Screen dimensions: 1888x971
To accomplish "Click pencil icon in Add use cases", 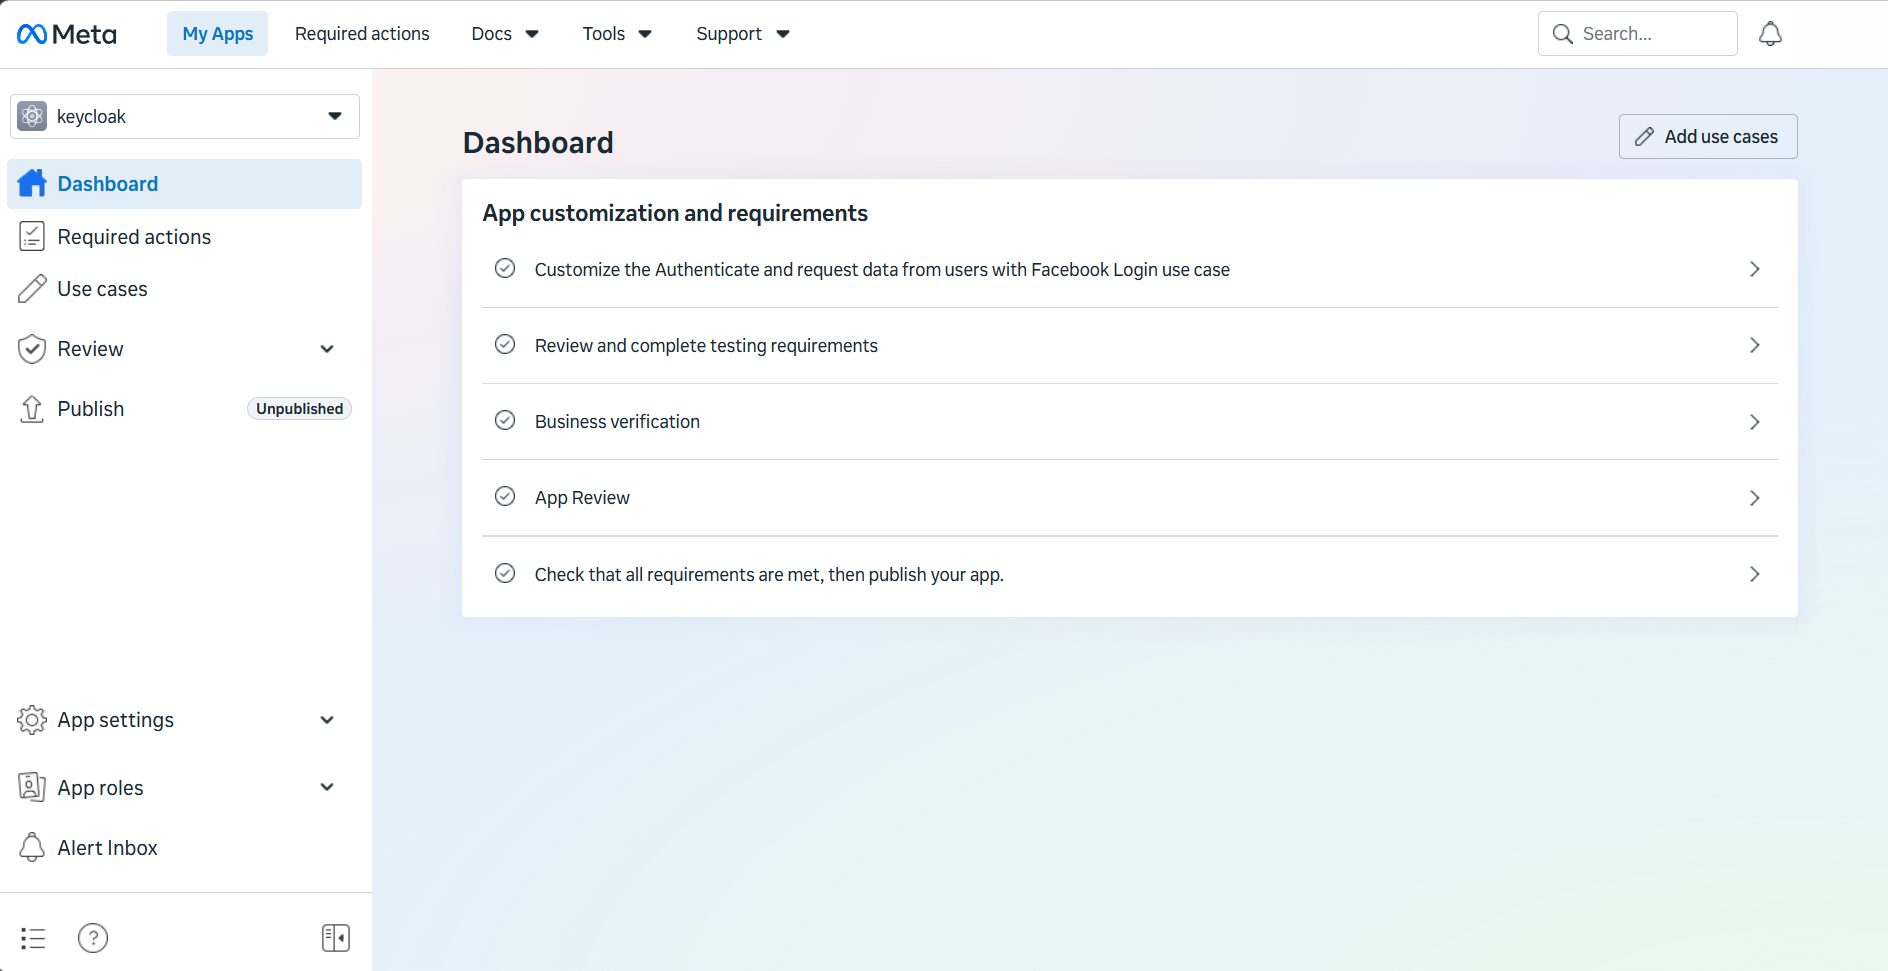I will click(x=1644, y=137).
